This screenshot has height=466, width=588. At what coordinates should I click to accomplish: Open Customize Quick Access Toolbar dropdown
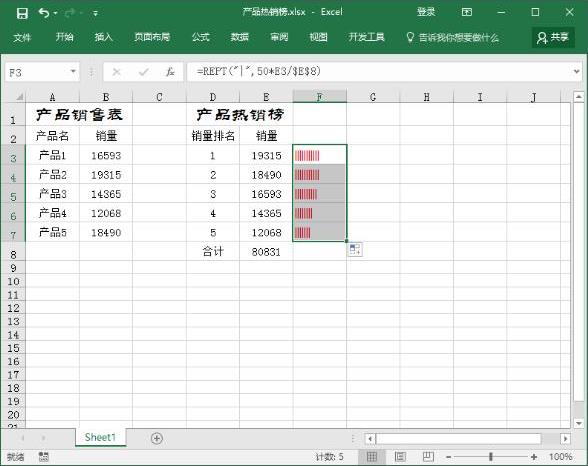(96, 13)
